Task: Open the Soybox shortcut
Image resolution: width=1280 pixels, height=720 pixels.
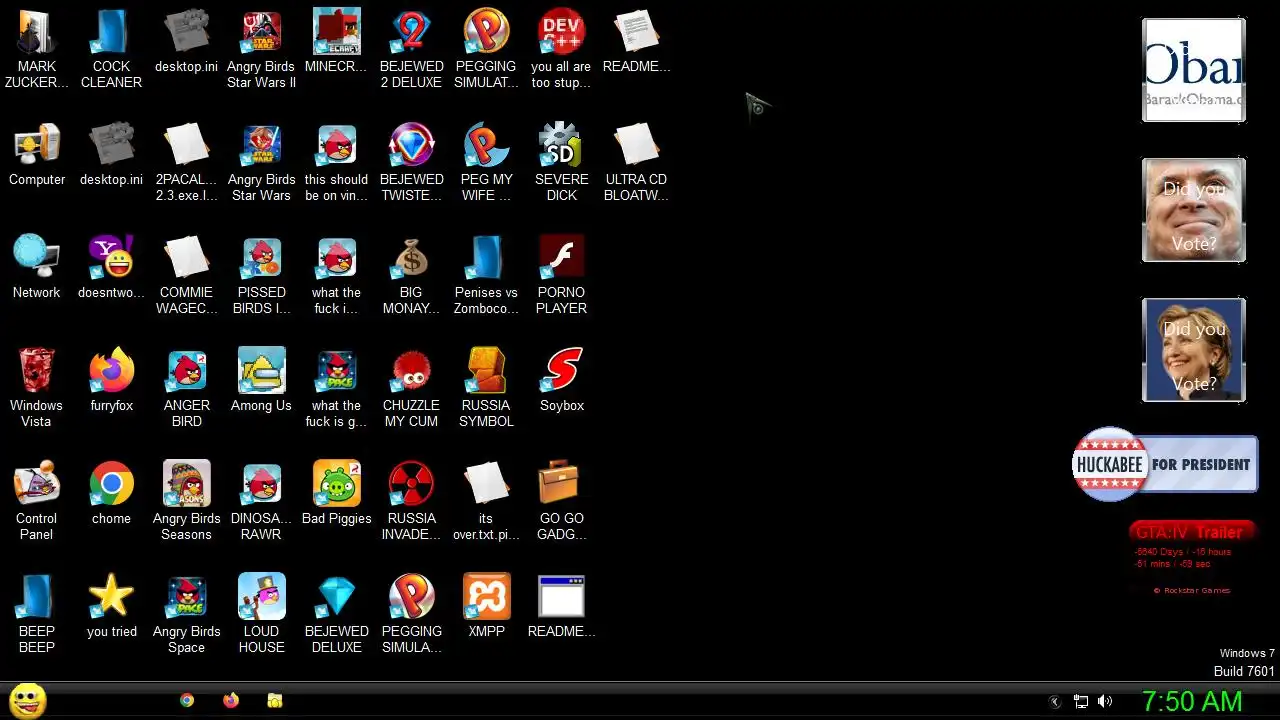Action: 561,381
